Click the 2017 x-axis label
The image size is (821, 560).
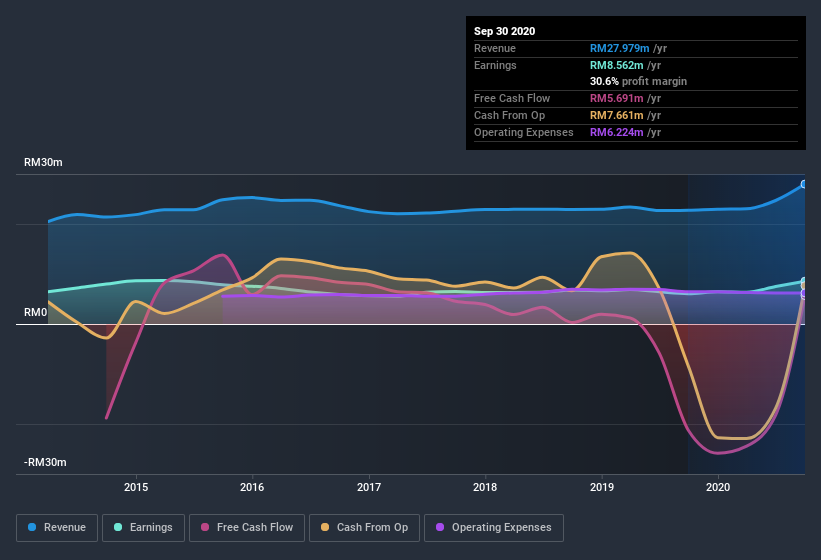369,487
